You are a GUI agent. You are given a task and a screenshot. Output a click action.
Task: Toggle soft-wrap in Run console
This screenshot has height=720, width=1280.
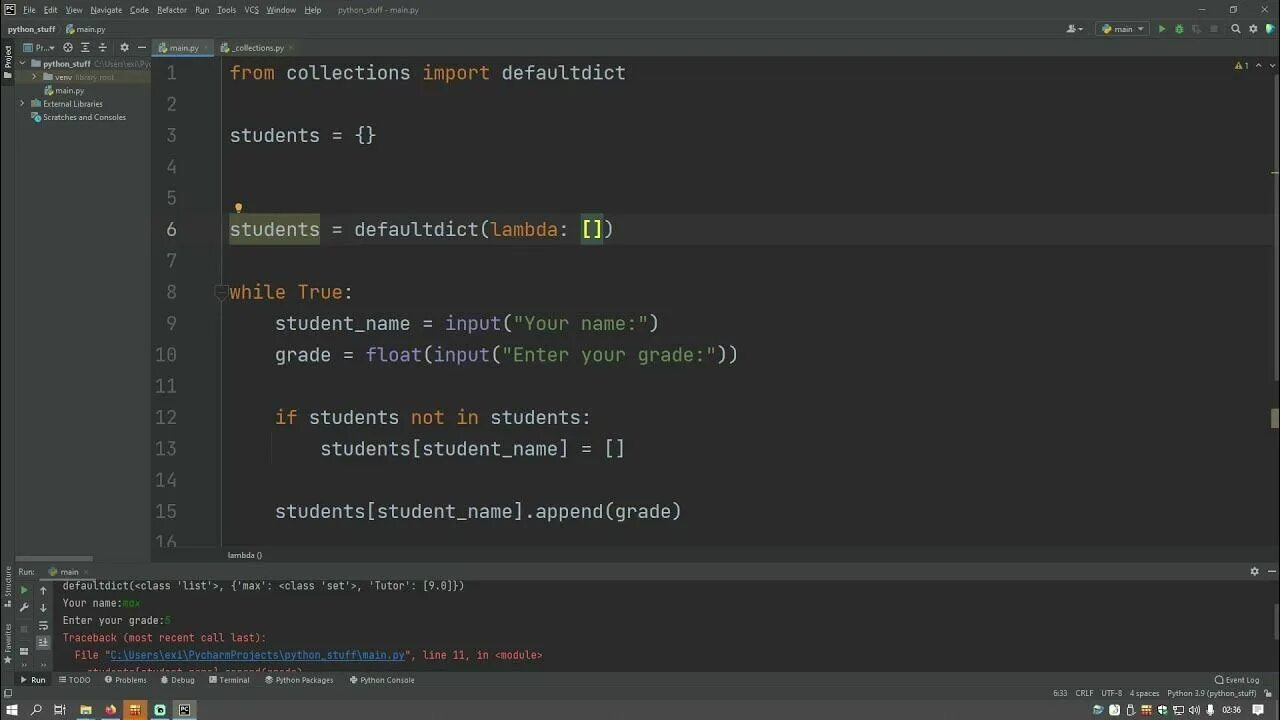[43, 625]
